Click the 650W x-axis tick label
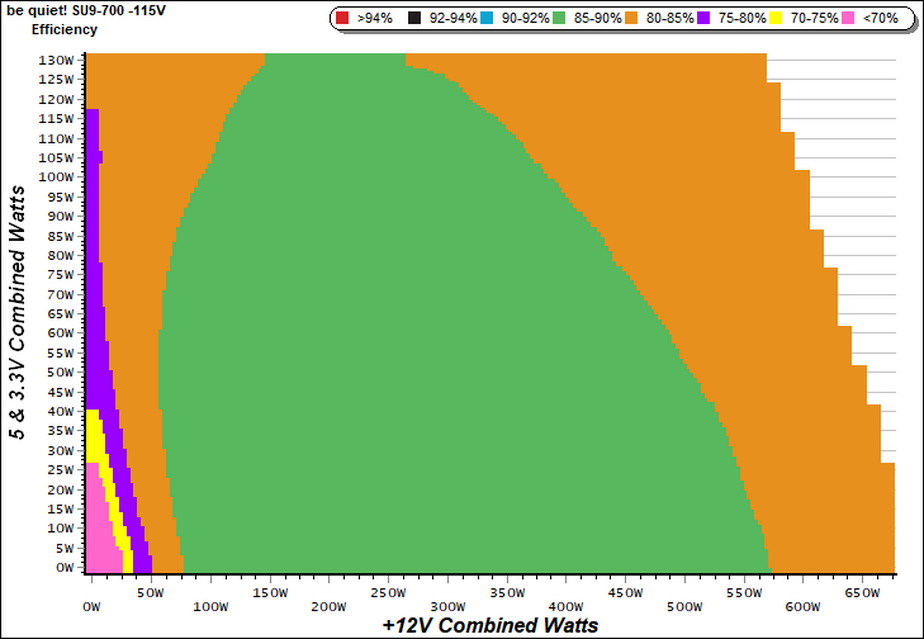924x639 pixels. tap(862, 593)
